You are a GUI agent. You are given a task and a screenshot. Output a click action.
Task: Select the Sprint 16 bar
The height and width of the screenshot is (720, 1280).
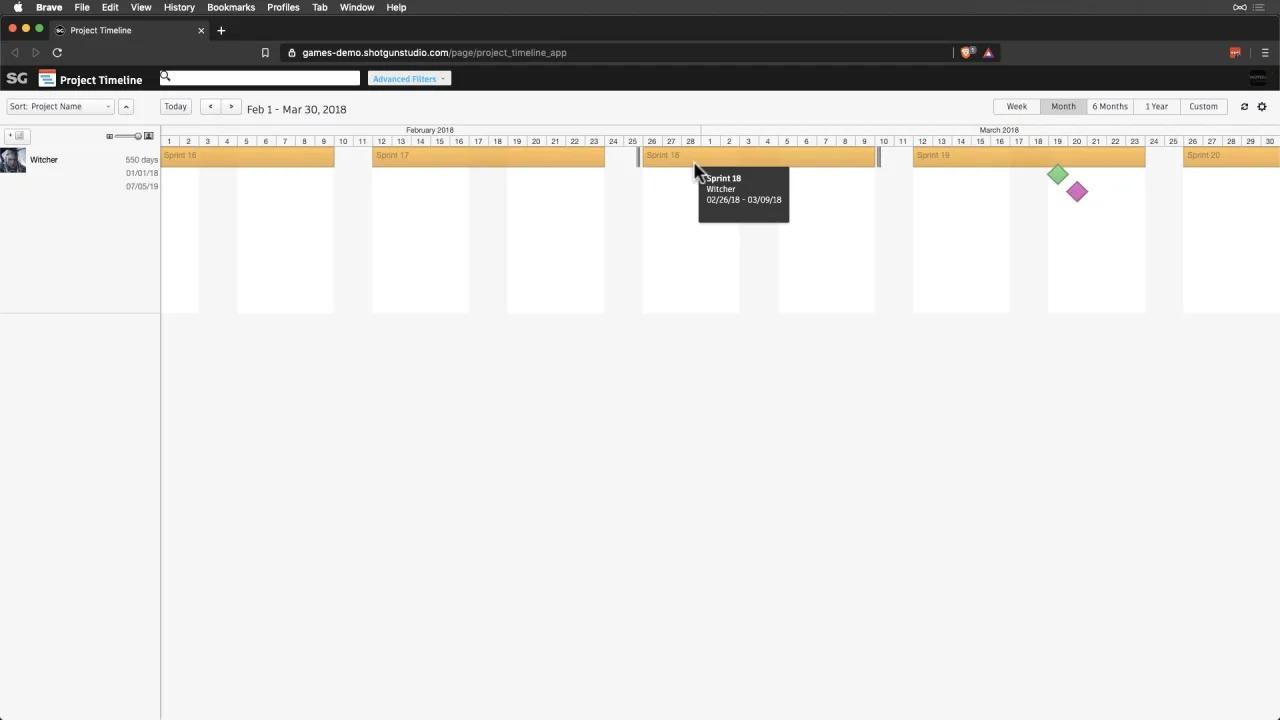click(x=247, y=155)
